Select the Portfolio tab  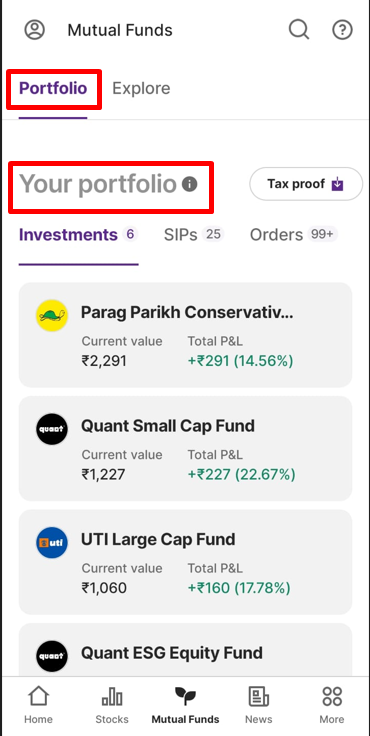(x=53, y=88)
